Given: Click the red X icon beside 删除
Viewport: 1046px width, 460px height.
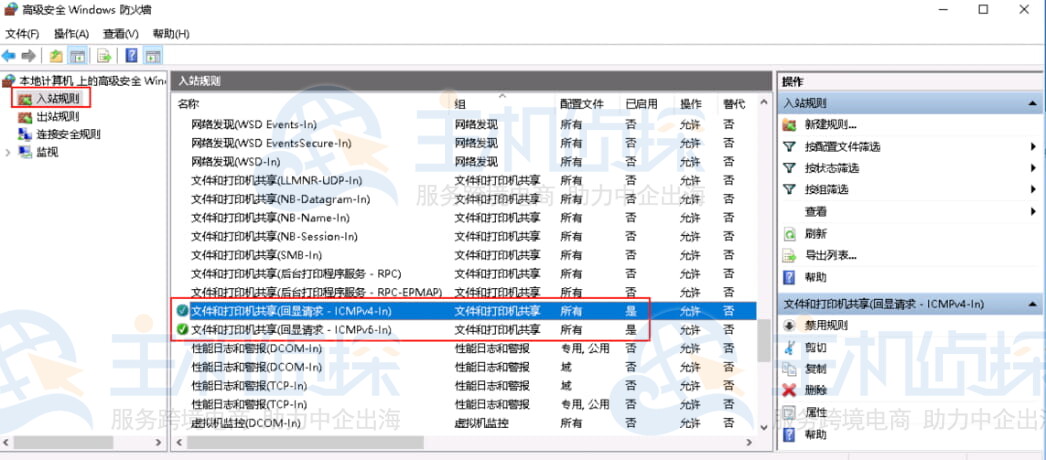Looking at the screenshot, I should pyautogui.click(x=790, y=391).
